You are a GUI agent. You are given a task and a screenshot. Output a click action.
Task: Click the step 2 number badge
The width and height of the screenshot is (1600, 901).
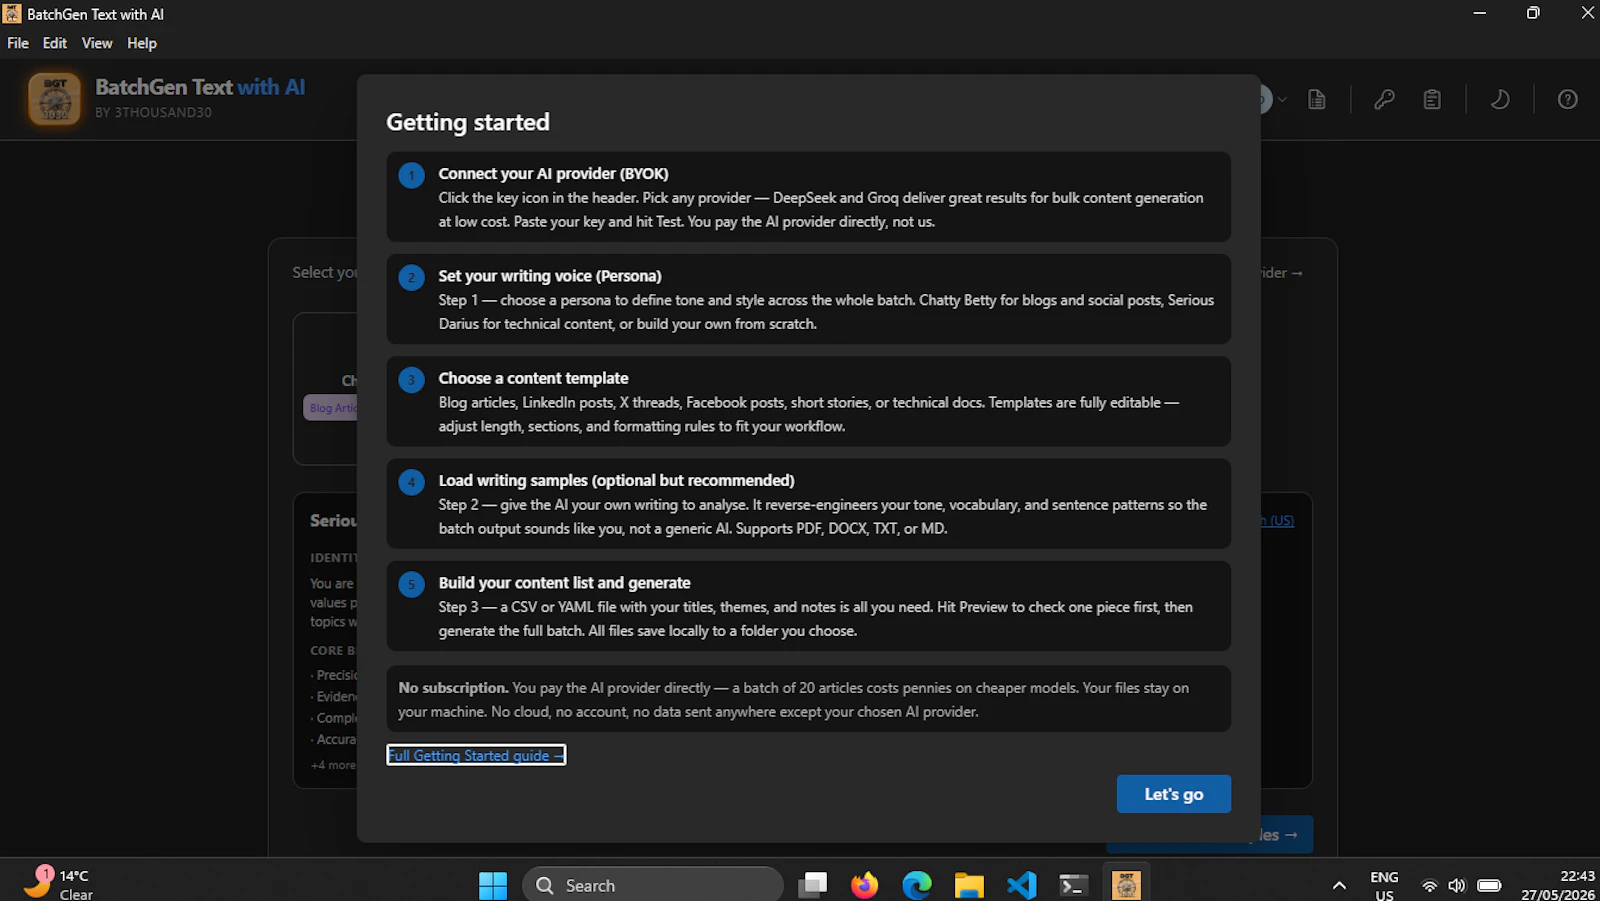(x=411, y=278)
